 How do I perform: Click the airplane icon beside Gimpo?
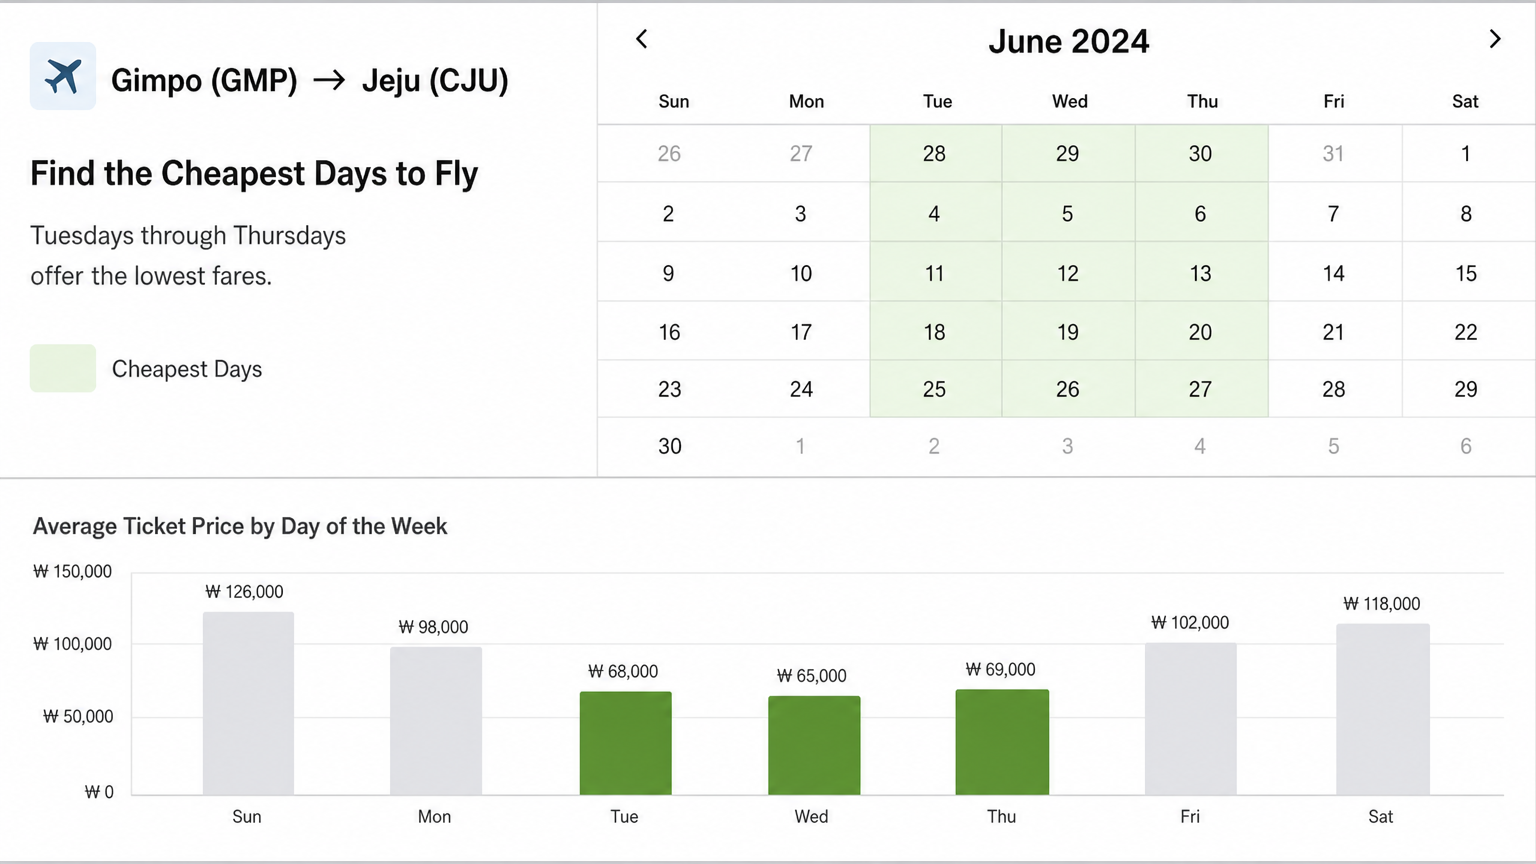(x=63, y=76)
